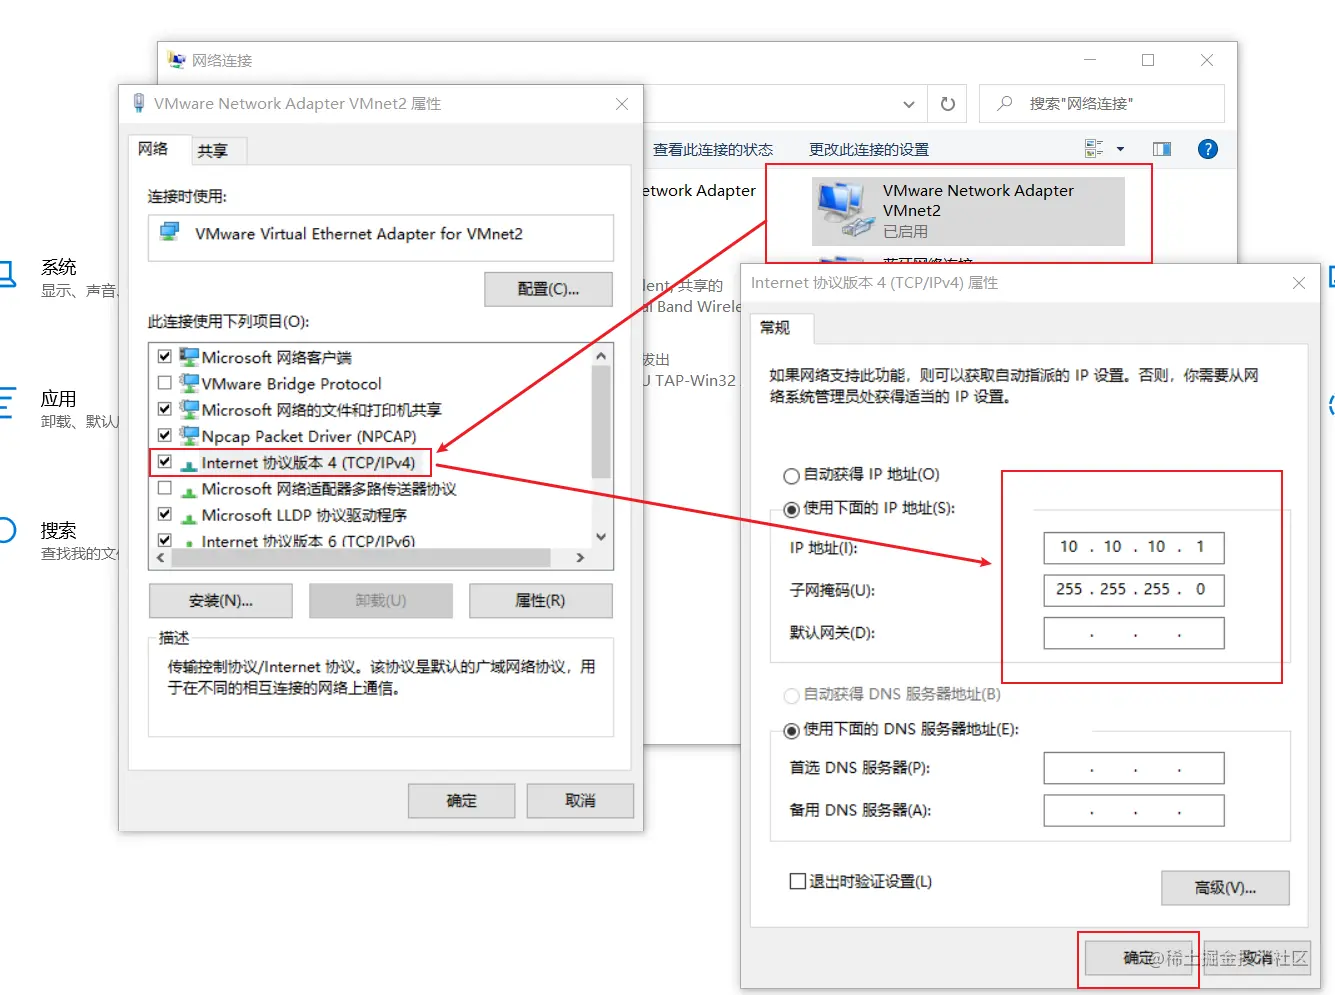Click the 配置(C)... button
1335x995 pixels.
pos(548,289)
